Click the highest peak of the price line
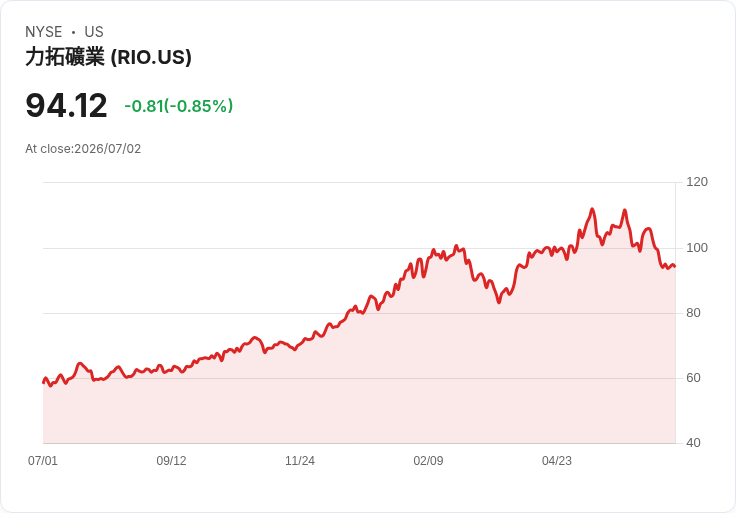Screen dimensions: 736x513 pyautogui.click(x=592, y=209)
